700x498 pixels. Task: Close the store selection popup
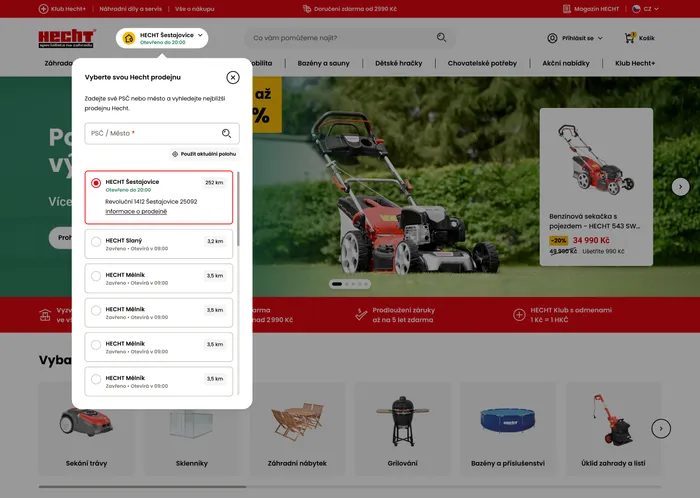(x=233, y=78)
